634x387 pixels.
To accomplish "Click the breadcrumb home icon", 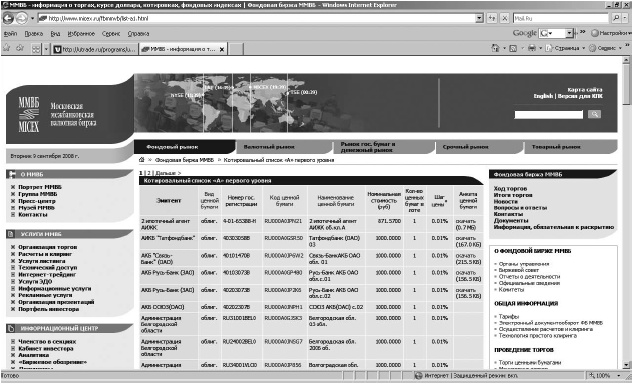I will (142, 160).
